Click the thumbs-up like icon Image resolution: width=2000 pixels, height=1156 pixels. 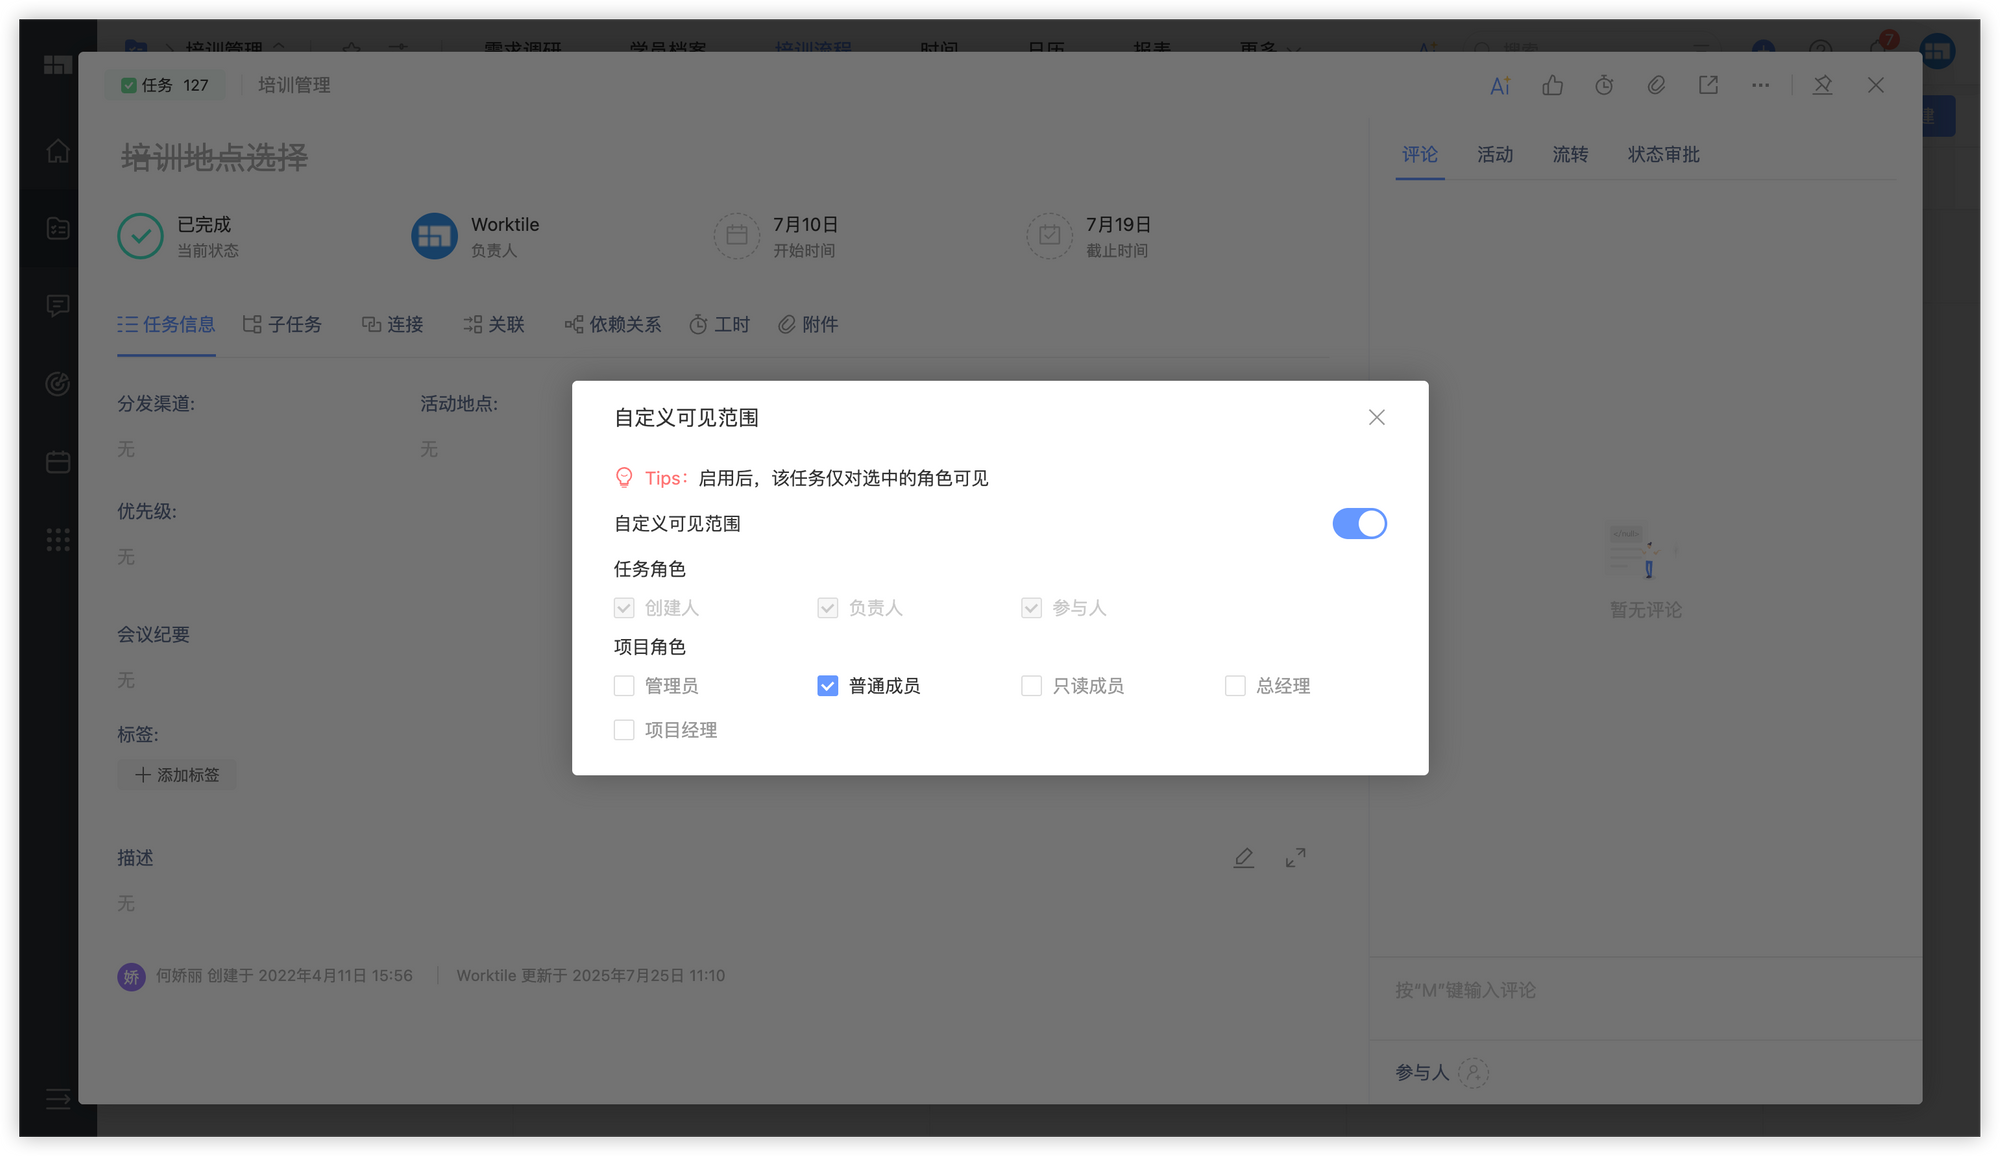tap(1552, 86)
